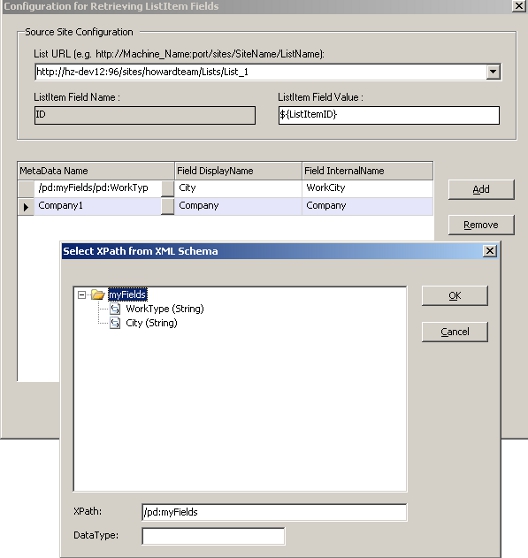Open browse button in the WorkTyp metadata row

coord(168,189)
